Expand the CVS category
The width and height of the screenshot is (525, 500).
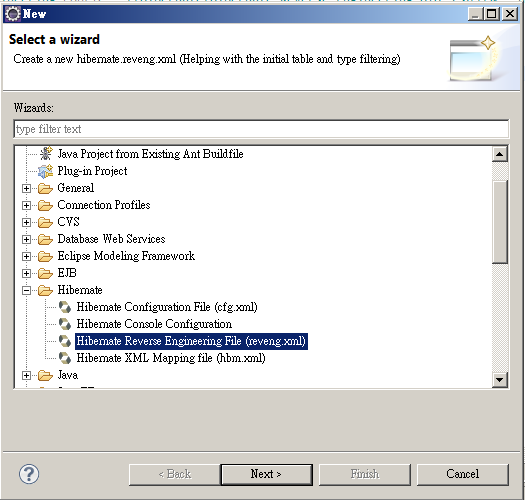click(26, 222)
